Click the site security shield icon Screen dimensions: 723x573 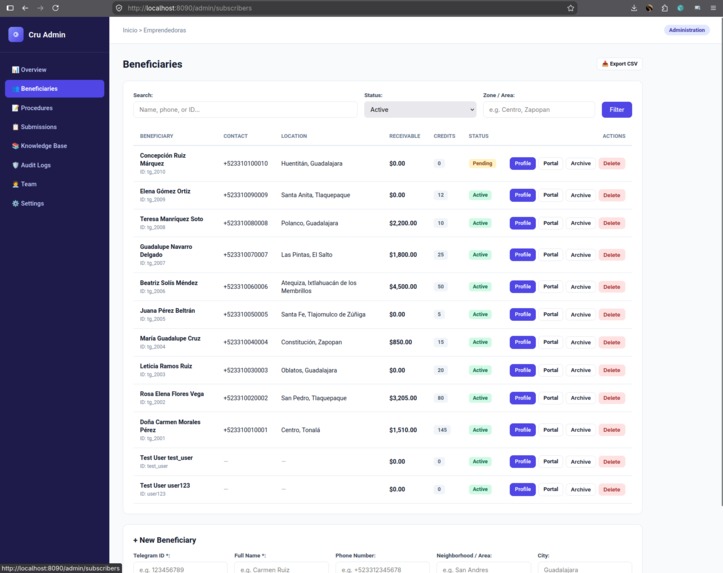coord(119,8)
